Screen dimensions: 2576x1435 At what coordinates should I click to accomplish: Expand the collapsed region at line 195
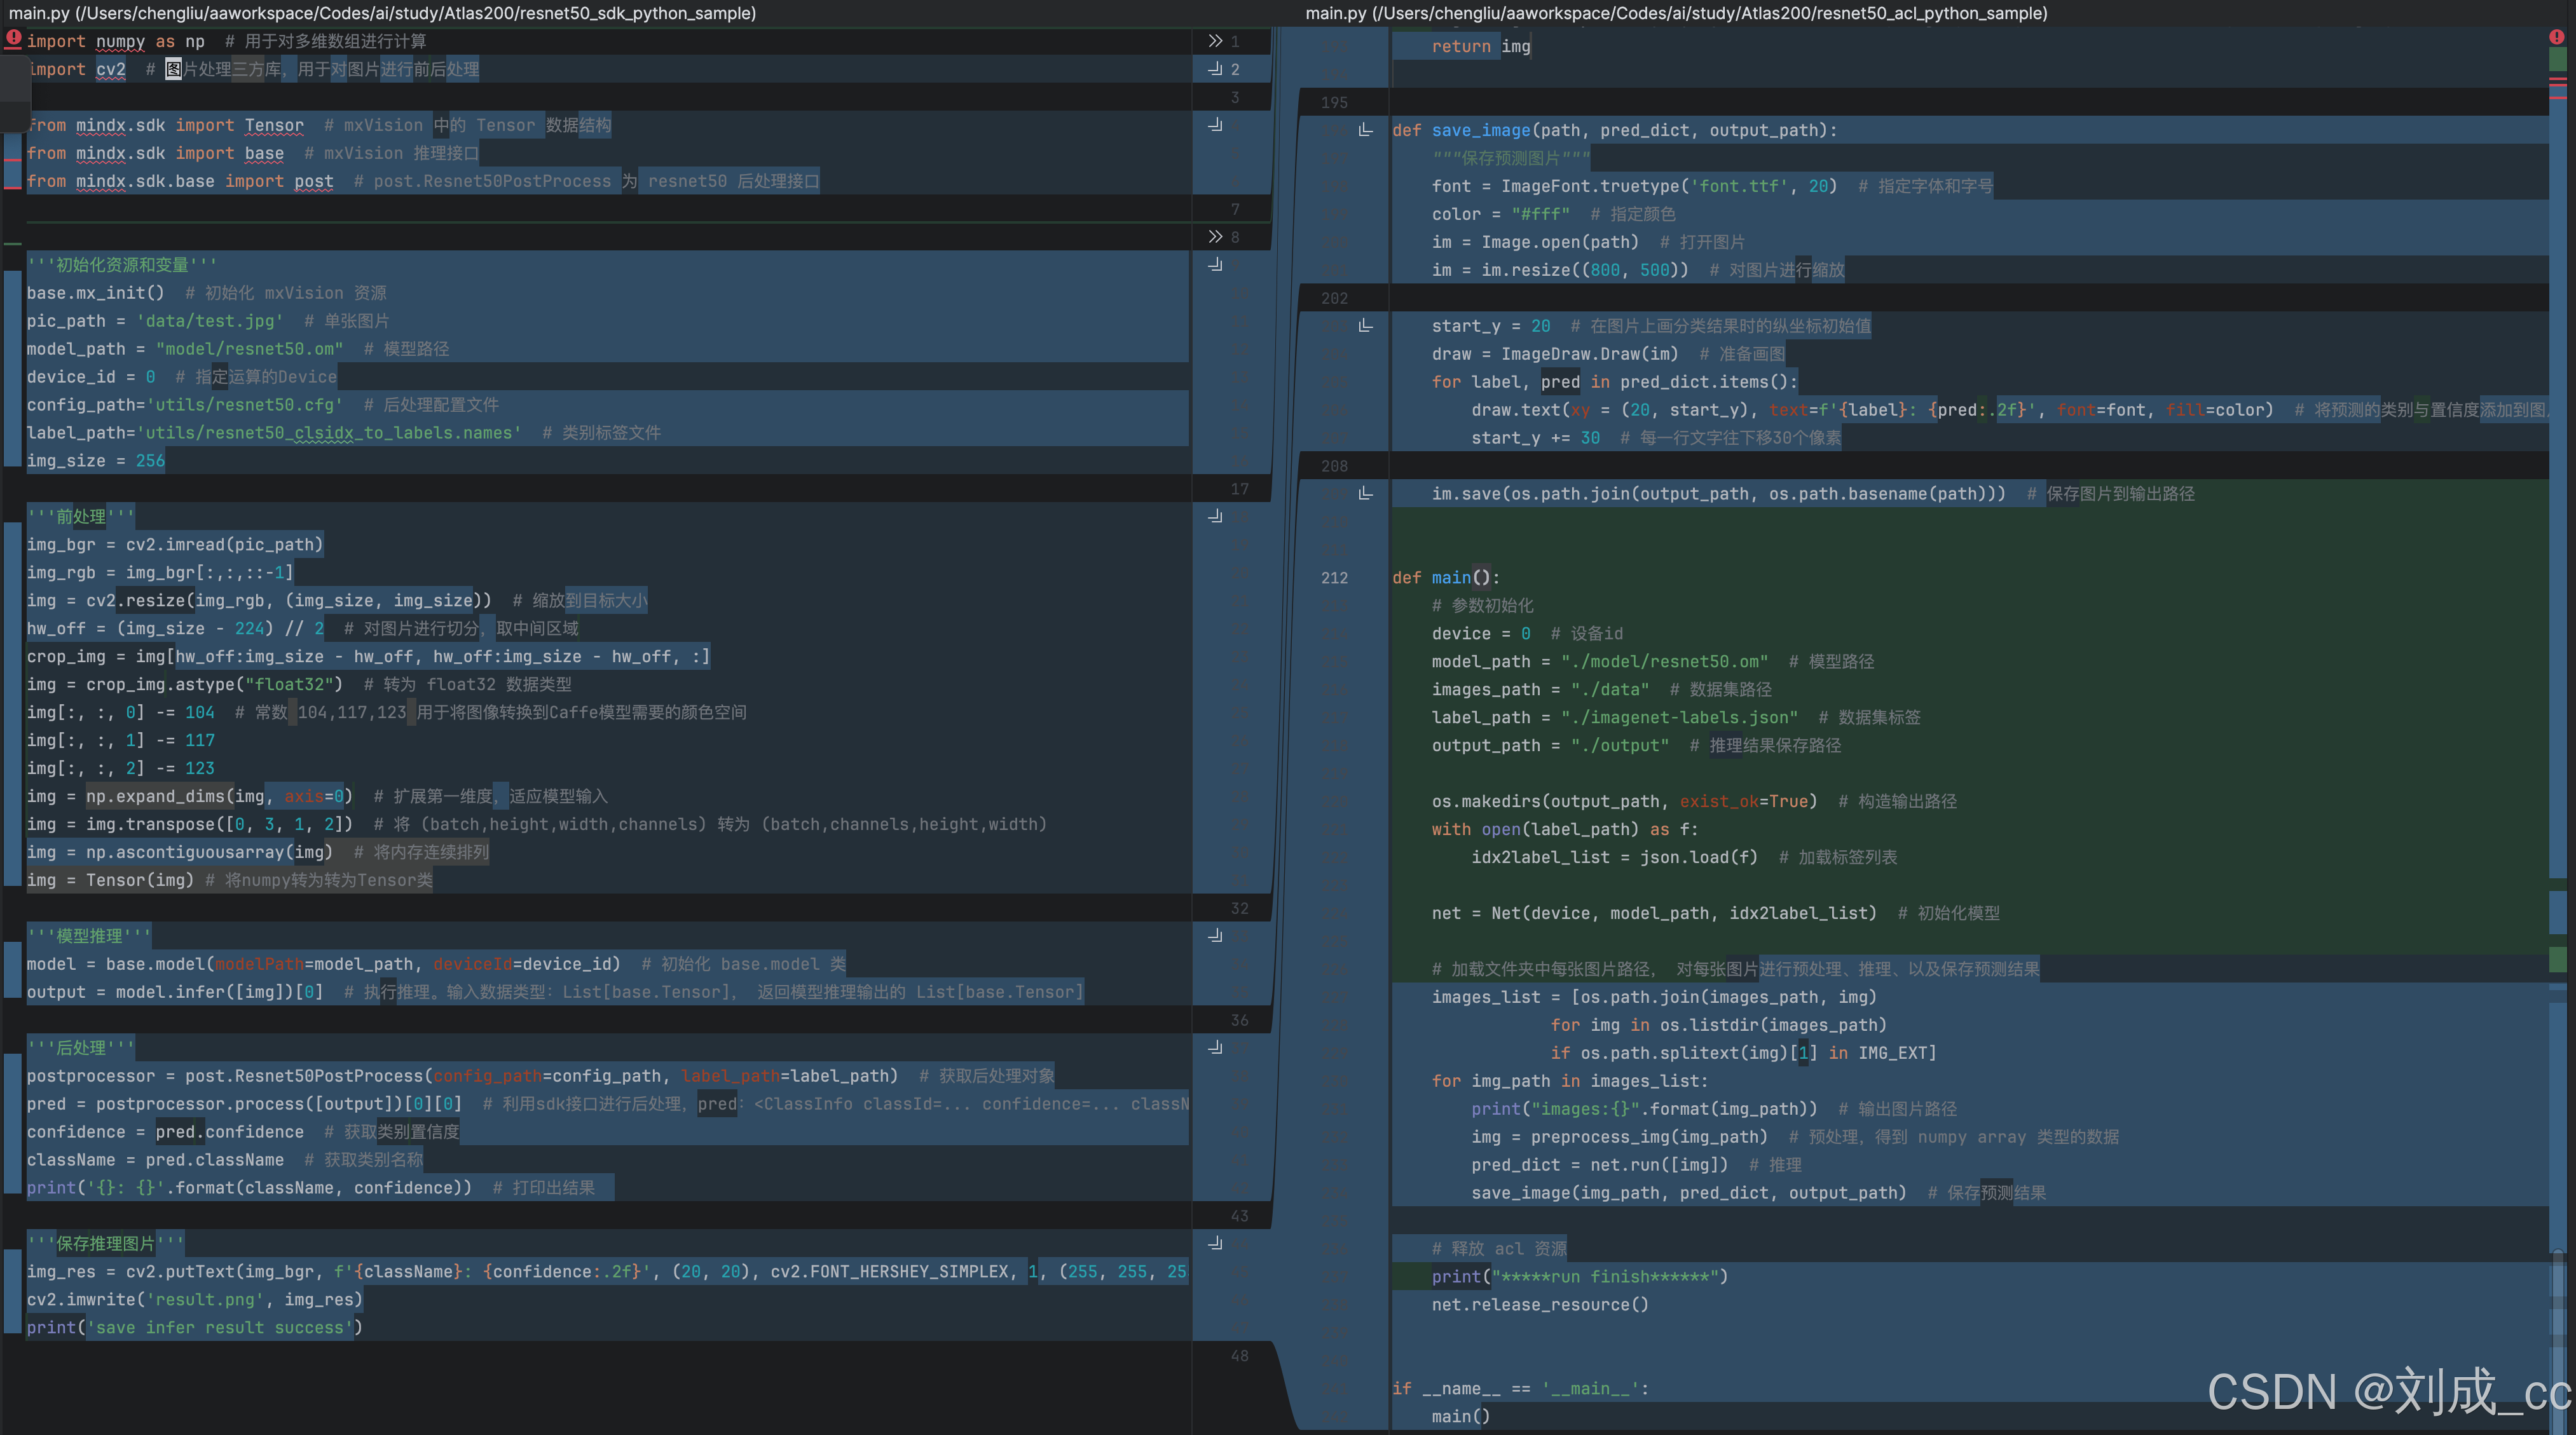coord(1334,102)
